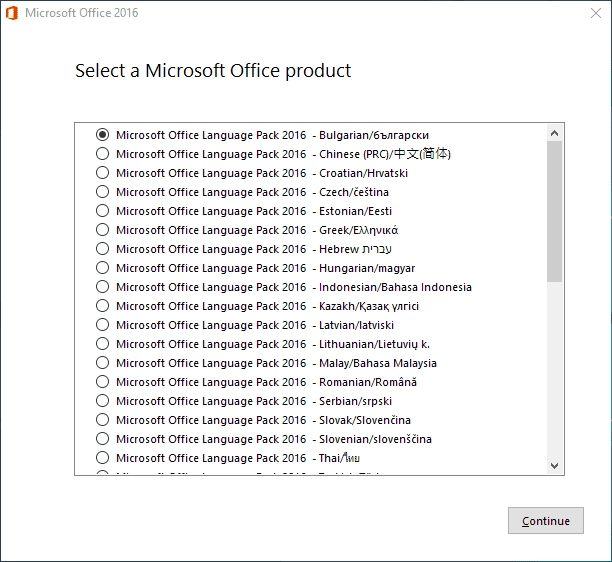This screenshot has height=562, width=612.
Task: Select the Kazakh language pack radio button
Action: pyautogui.click(x=102, y=306)
